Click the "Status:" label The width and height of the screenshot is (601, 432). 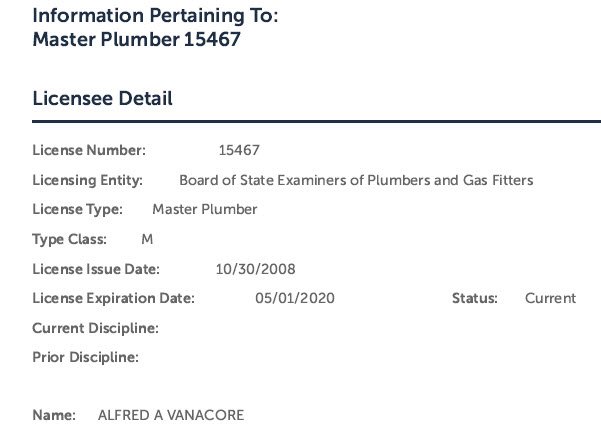click(x=474, y=298)
